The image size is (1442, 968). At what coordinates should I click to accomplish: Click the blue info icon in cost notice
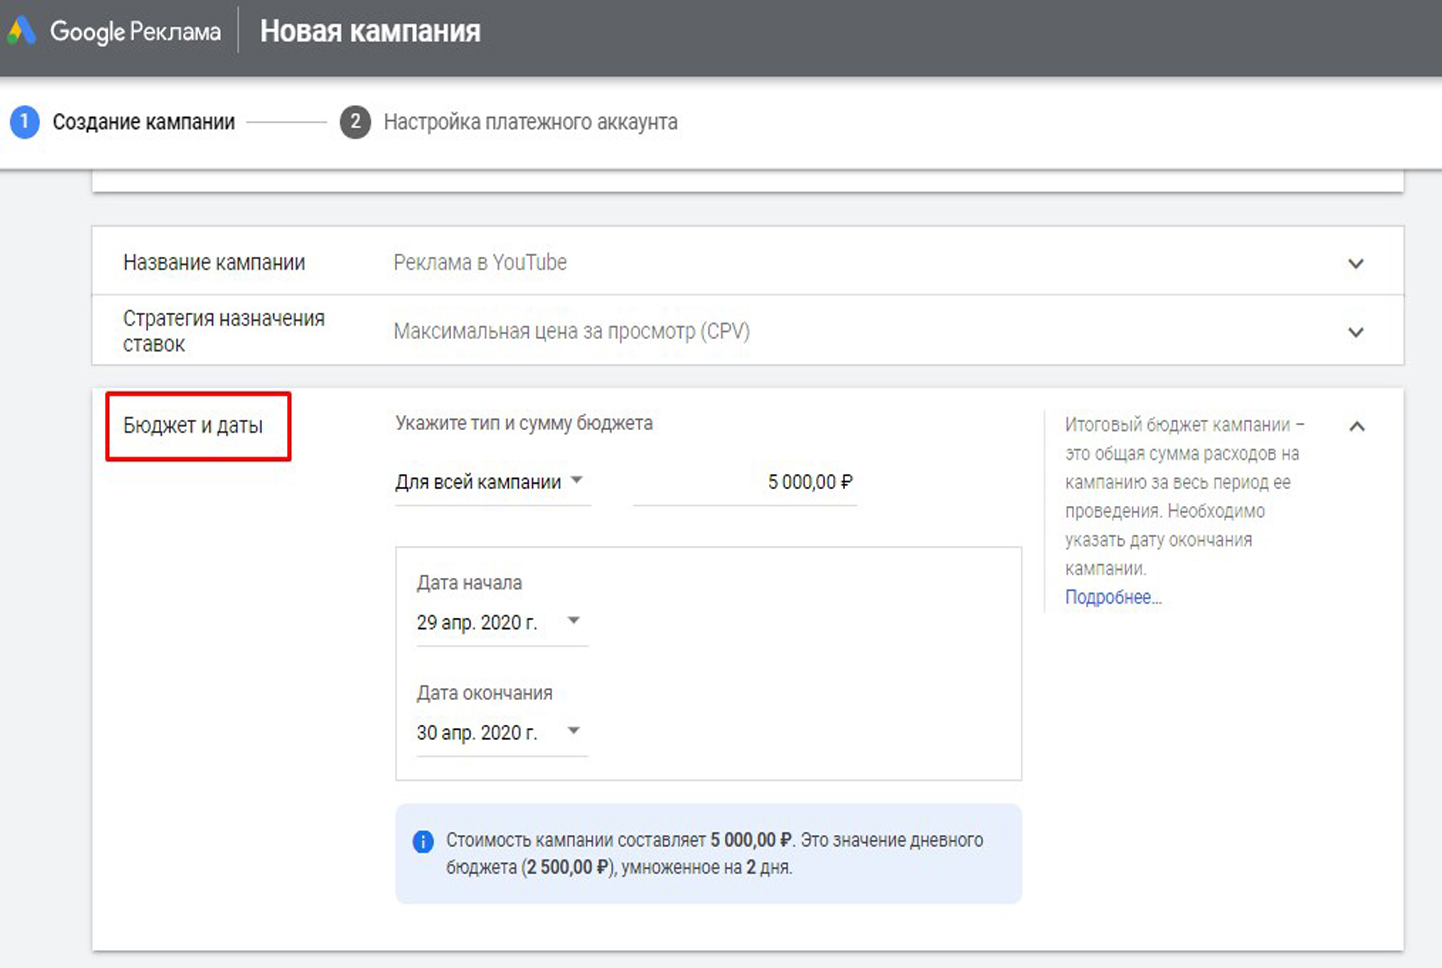(423, 842)
